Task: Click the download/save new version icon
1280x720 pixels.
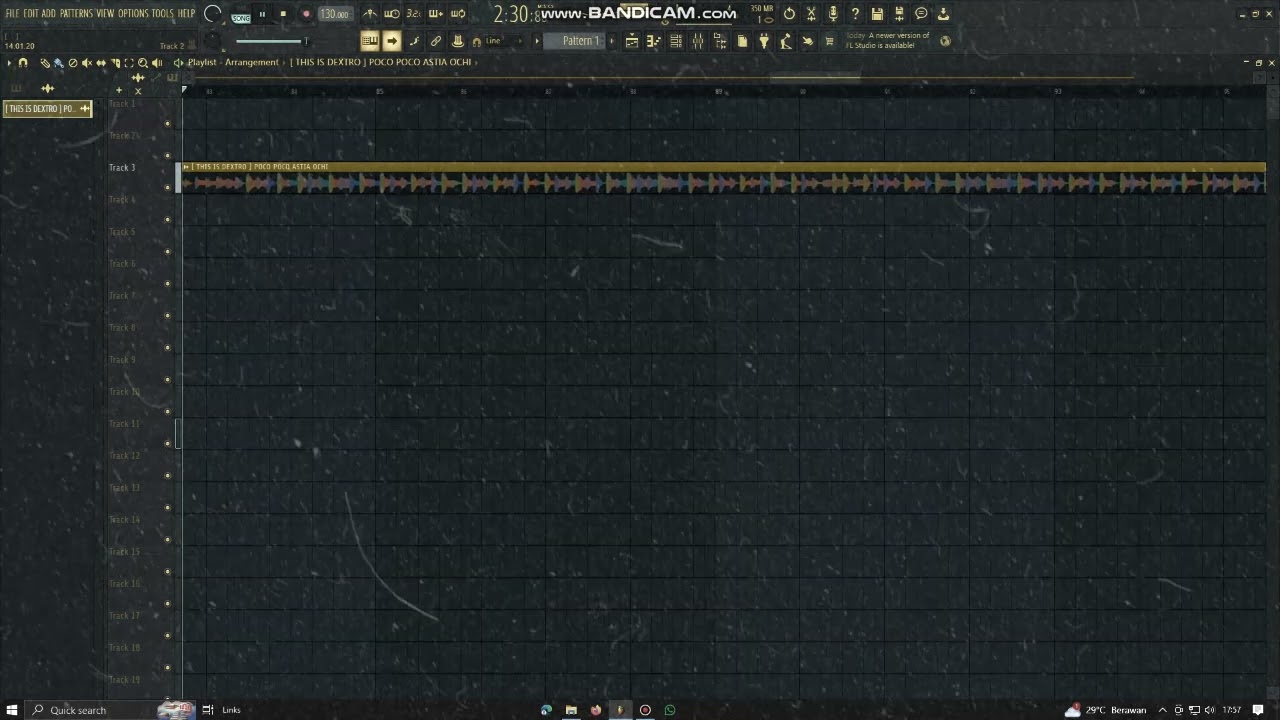Action: [x=943, y=14]
